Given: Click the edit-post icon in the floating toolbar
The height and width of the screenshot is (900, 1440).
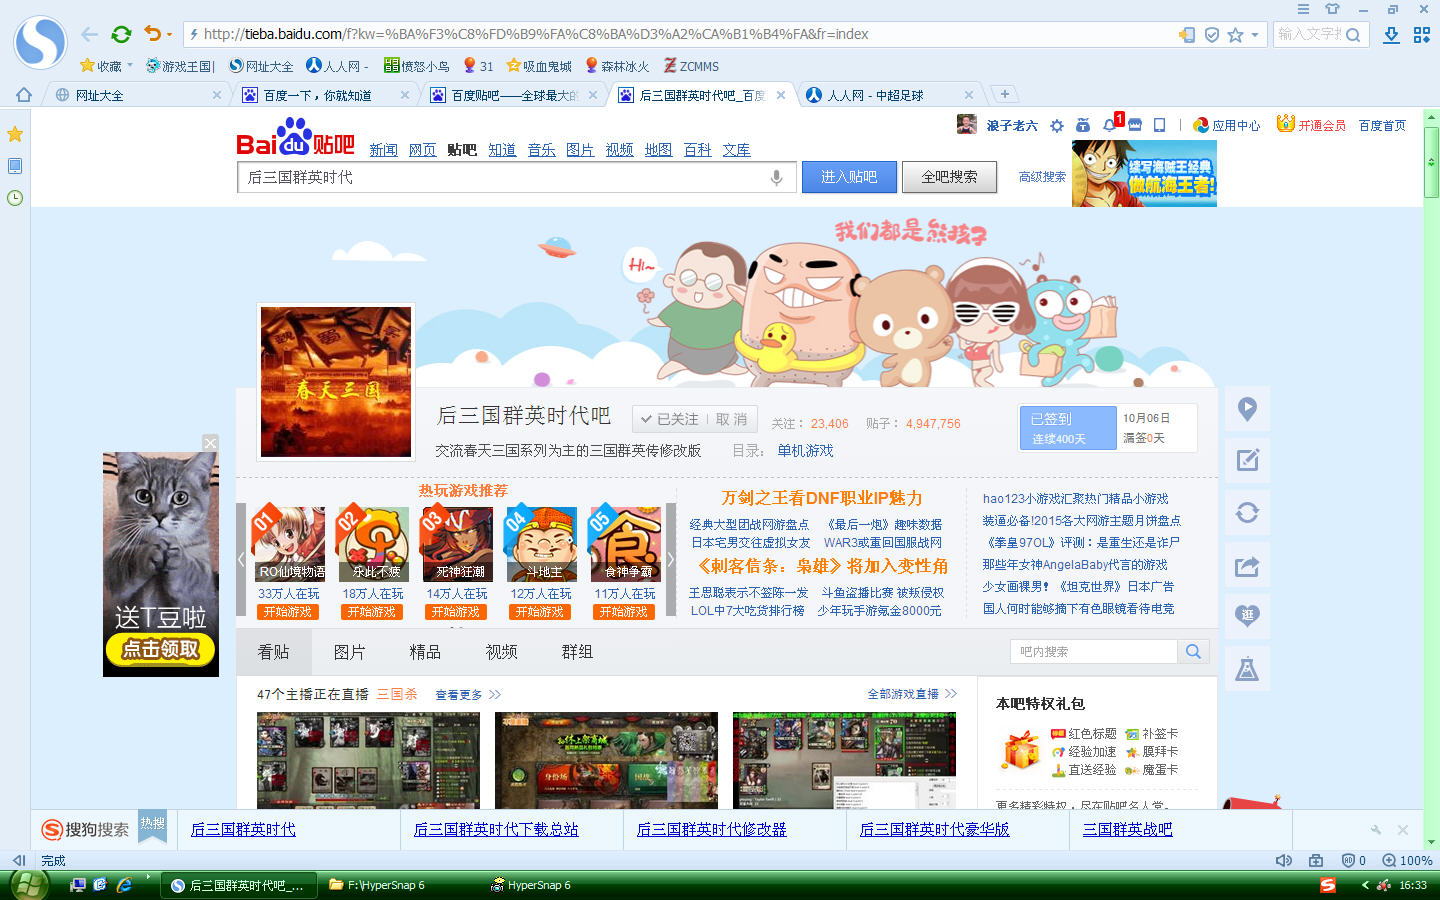Looking at the screenshot, I should [1247, 461].
